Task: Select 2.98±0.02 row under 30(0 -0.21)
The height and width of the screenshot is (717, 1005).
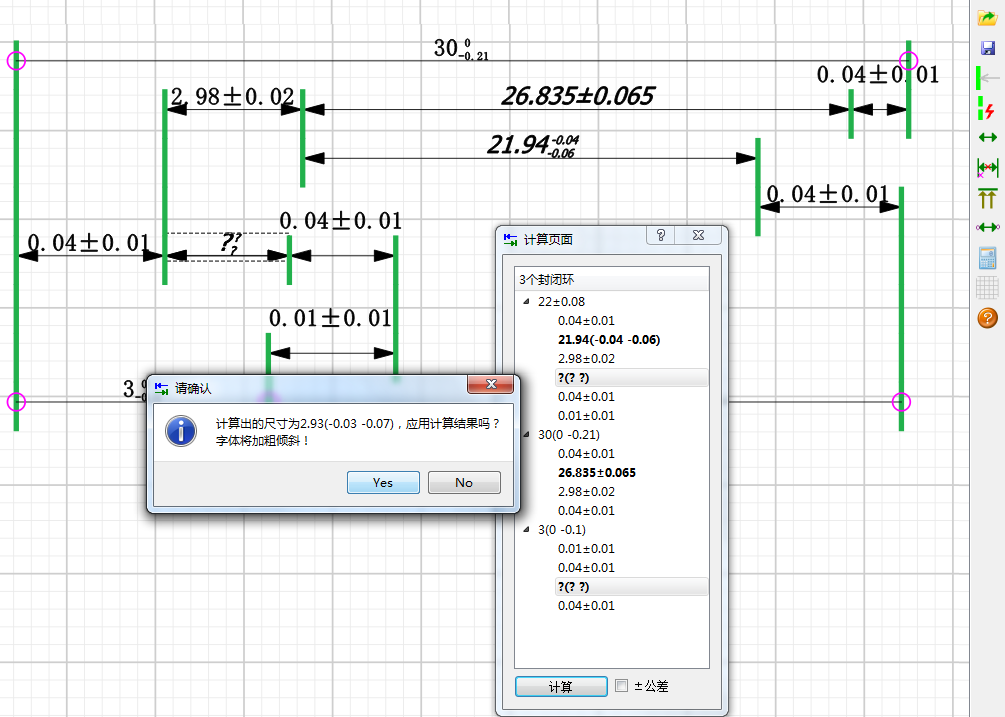Action: tap(586, 492)
